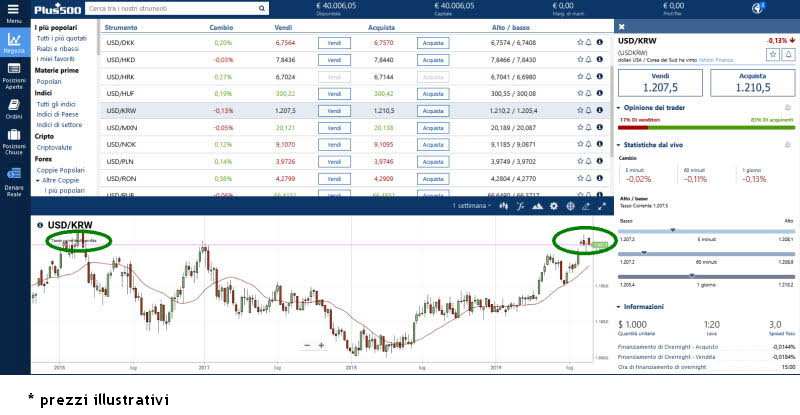The width and height of the screenshot is (800, 415).
Task: Open the main Menu hamburger icon
Action: pyautogui.click(x=14, y=10)
